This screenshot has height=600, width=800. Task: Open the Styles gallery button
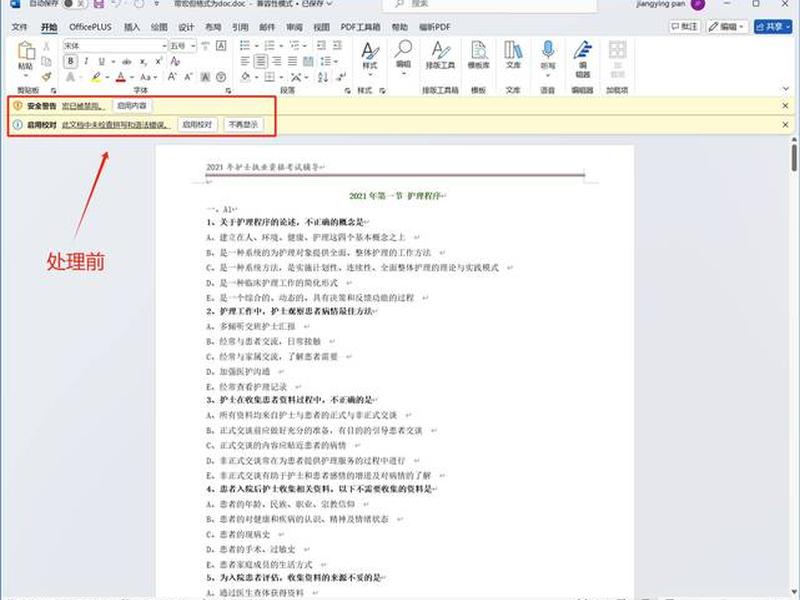(370, 59)
